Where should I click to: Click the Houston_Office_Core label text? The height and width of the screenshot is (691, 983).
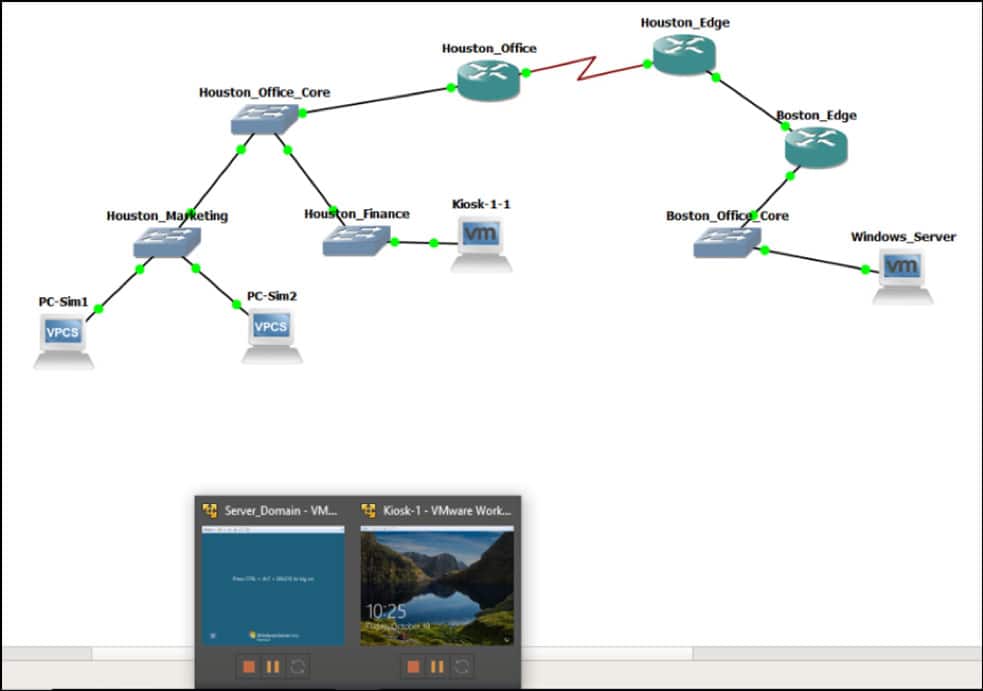[x=264, y=92]
